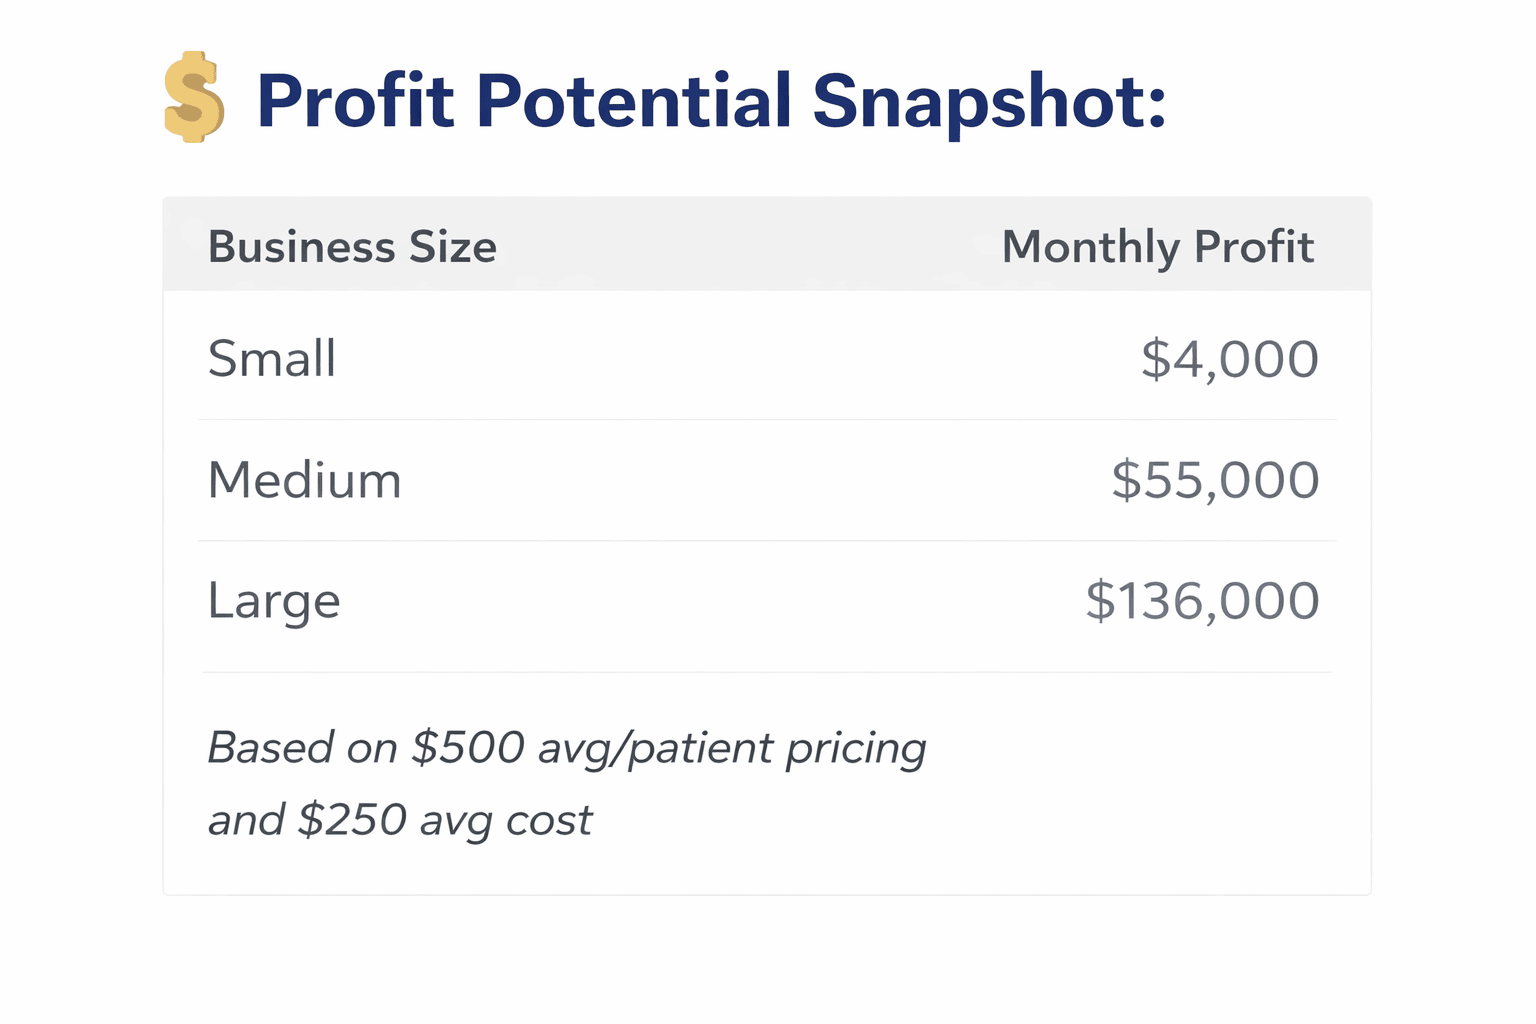Click the word "Profit" in the title
Screen dimensions: 1536x1024
point(355,101)
